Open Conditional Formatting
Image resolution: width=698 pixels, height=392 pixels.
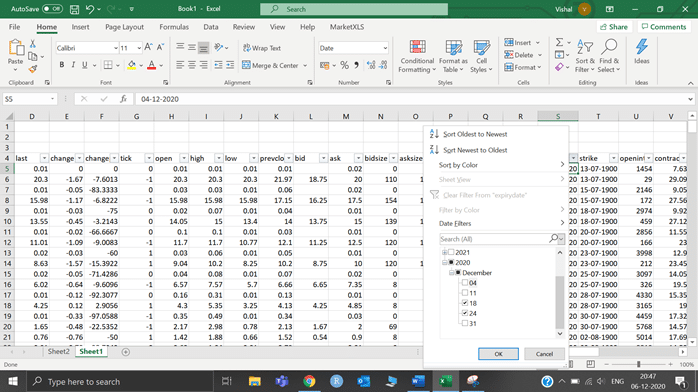(417, 57)
